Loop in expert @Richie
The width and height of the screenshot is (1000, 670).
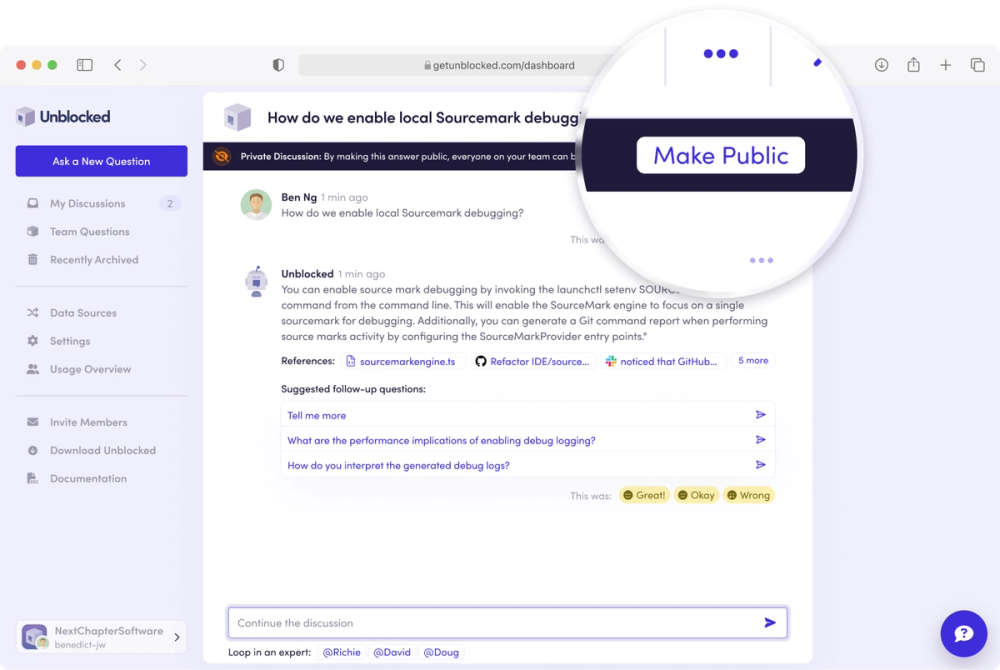pos(341,652)
